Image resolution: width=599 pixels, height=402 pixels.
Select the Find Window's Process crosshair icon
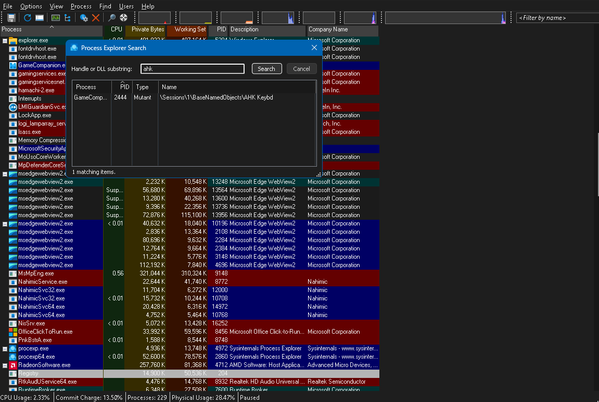click(123, 18)
